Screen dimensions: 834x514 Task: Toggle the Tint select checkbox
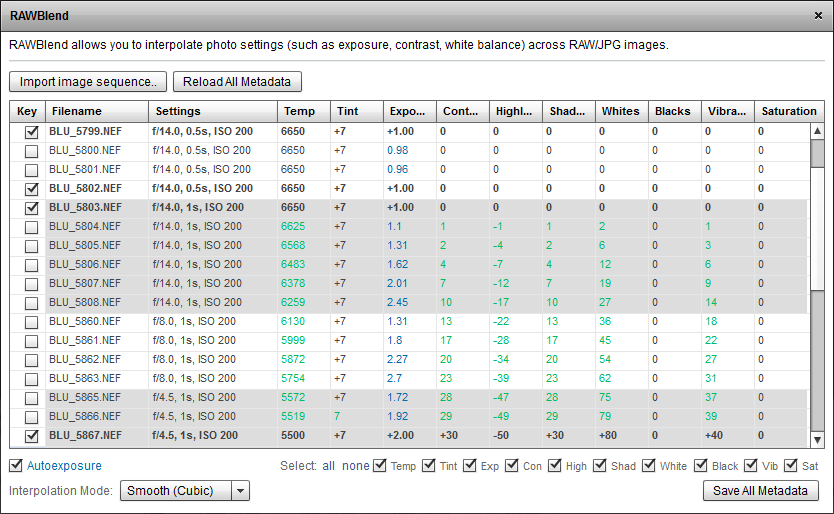[x=429, y=466]
